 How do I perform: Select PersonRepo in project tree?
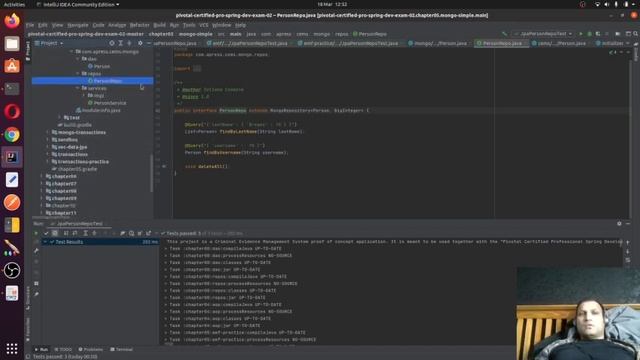[x=93, y=81]
